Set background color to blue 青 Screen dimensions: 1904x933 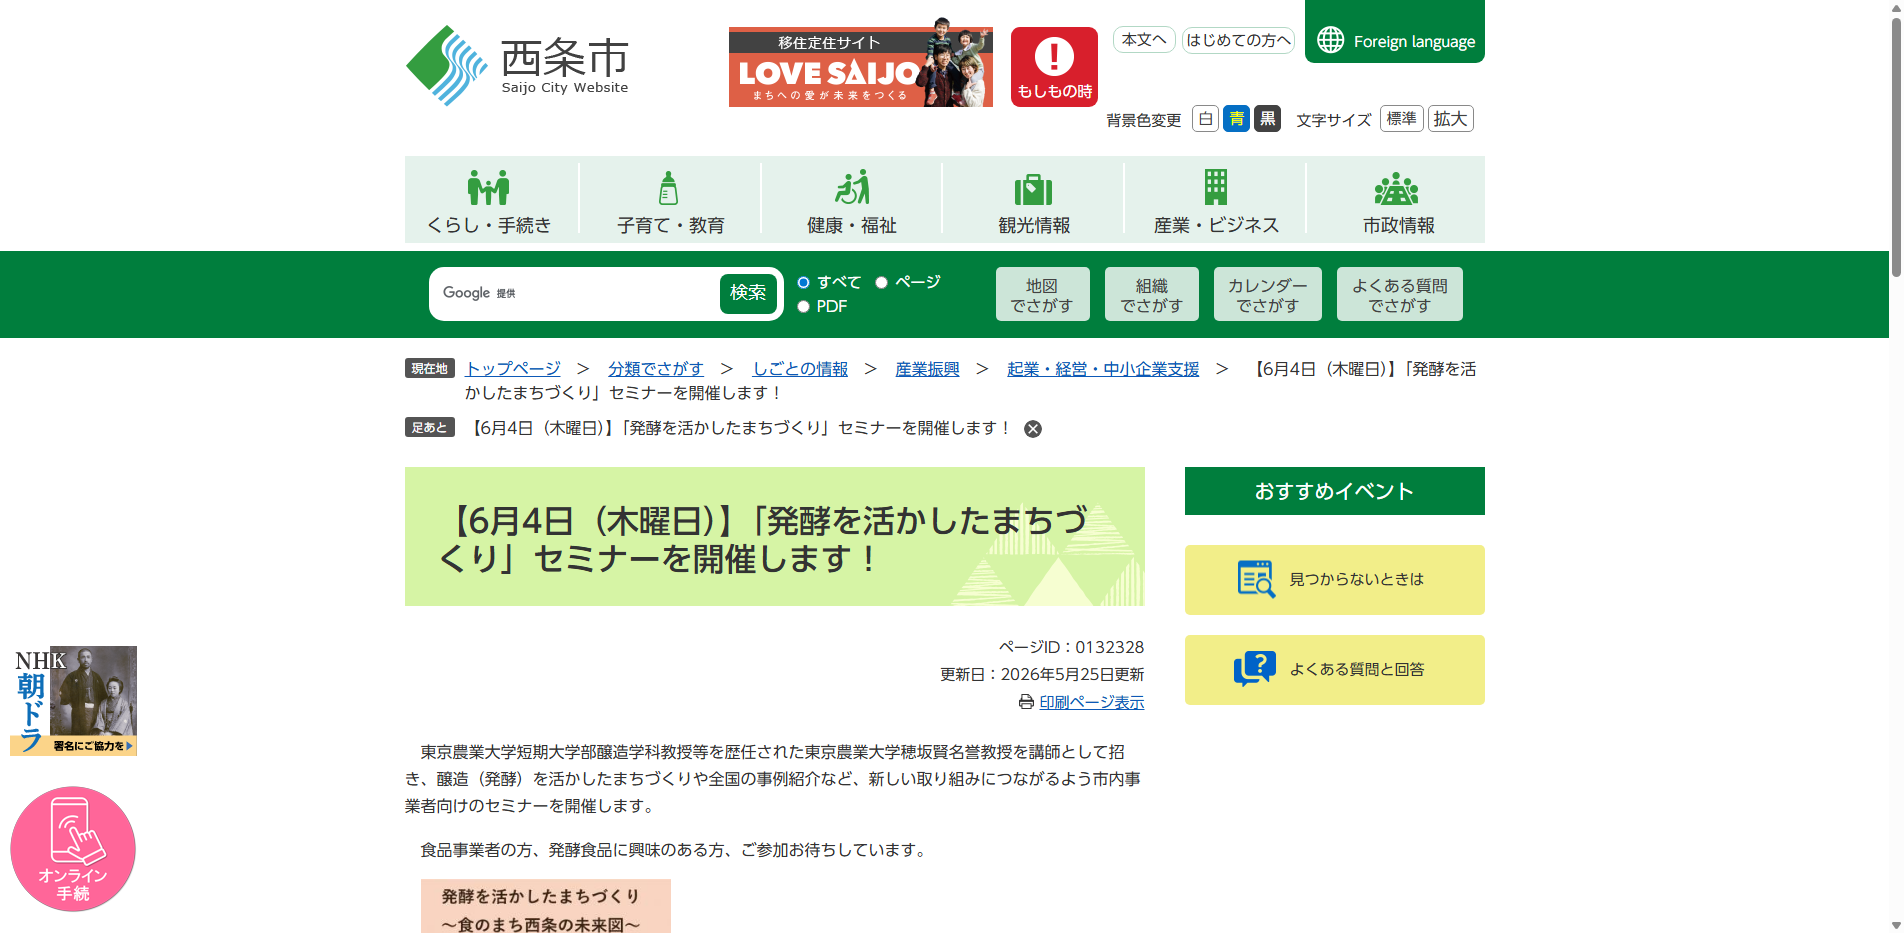[1236, 119]
